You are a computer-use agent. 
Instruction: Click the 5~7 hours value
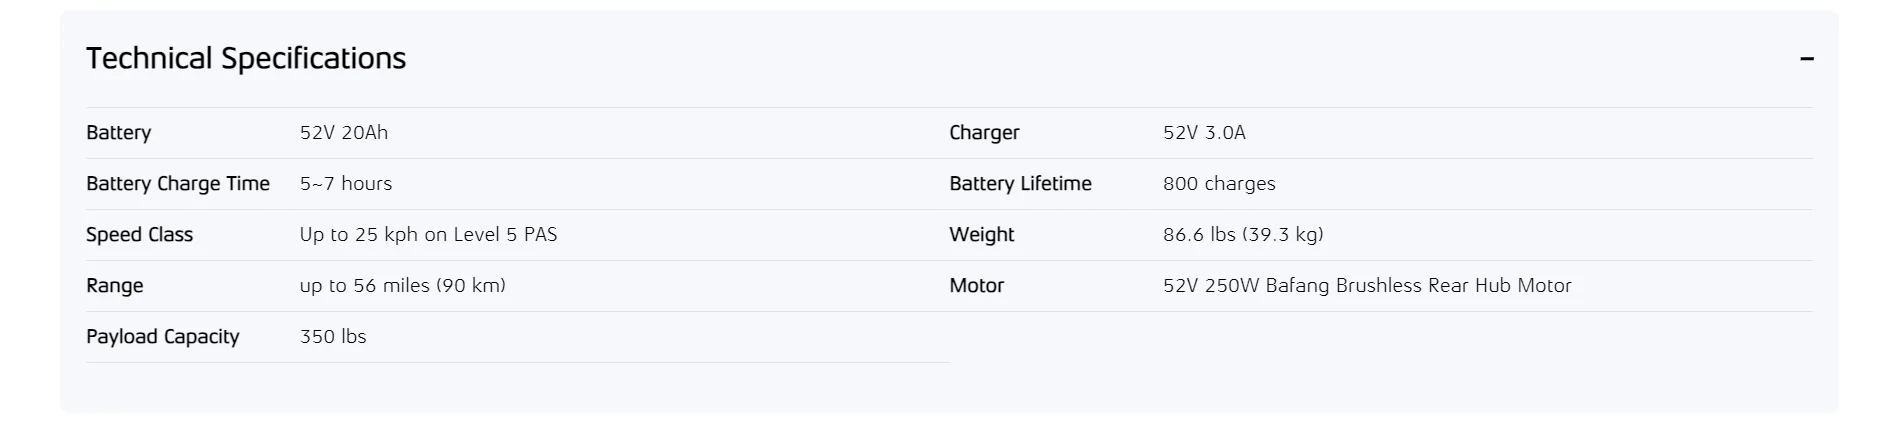pos(346,184)
